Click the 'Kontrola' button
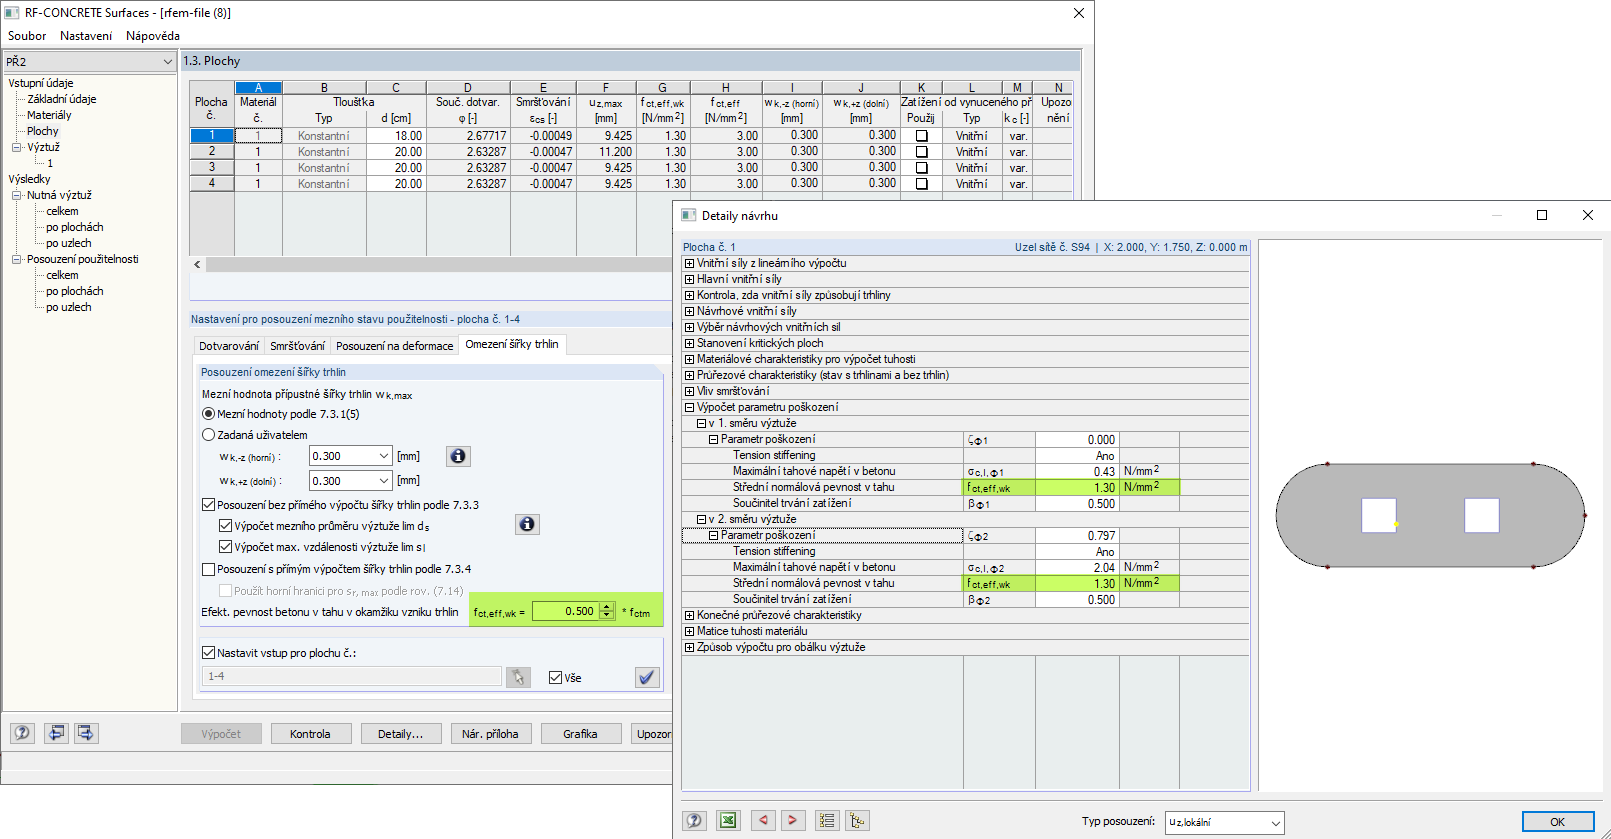Image resolution: width=1611 pixels, height=839 pixels. click(x=310, y=734)
